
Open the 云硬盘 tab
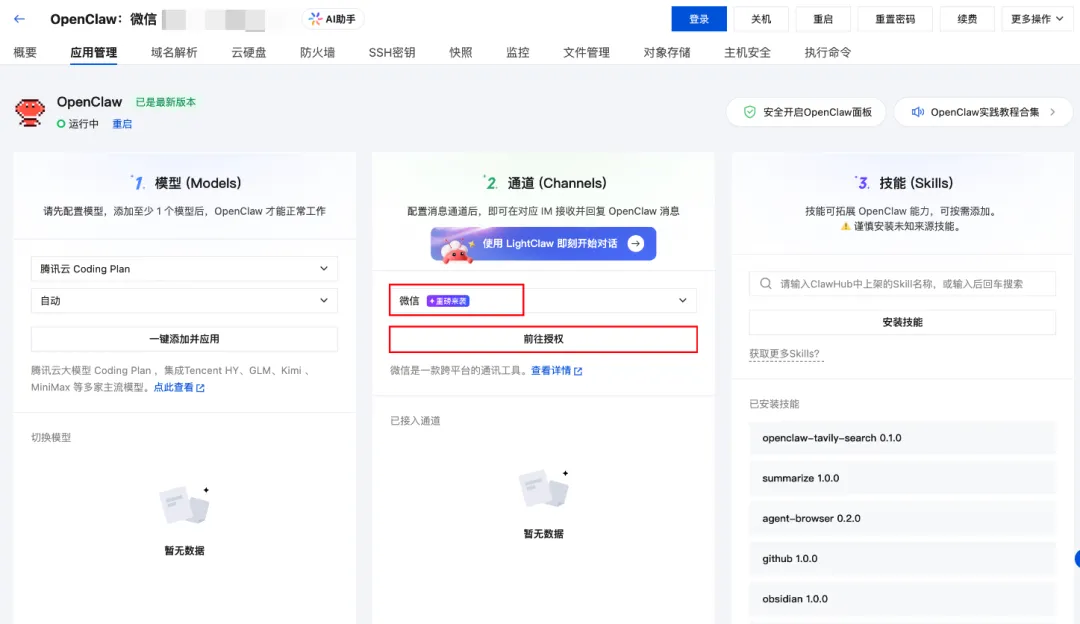(x=249, y=52)
